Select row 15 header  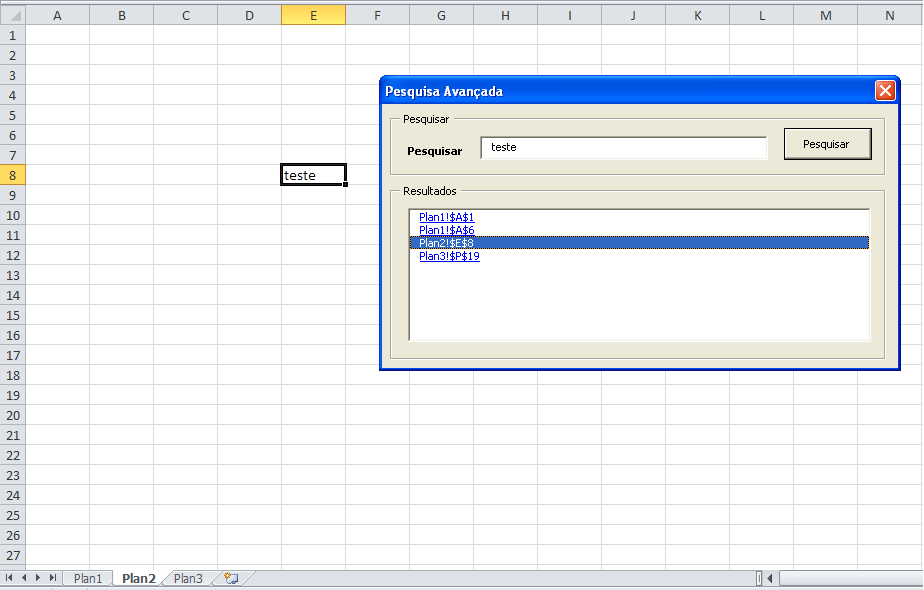point(12,315)
